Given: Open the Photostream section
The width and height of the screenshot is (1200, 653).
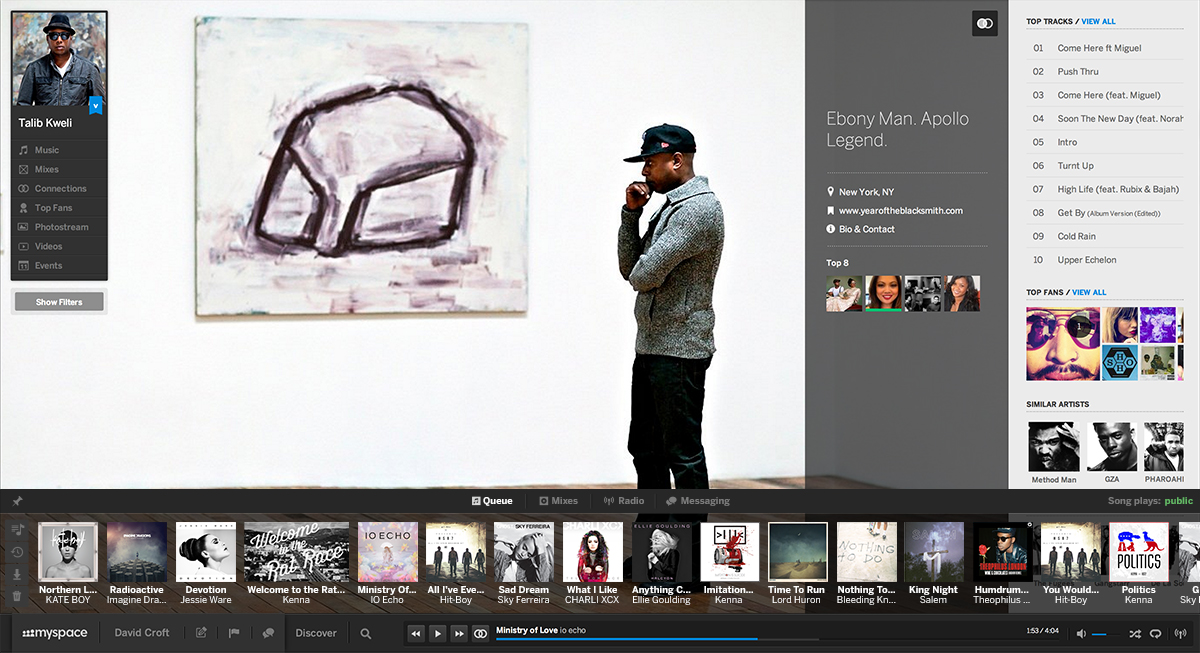Looking at the screenshot, I should coord(59,227).
